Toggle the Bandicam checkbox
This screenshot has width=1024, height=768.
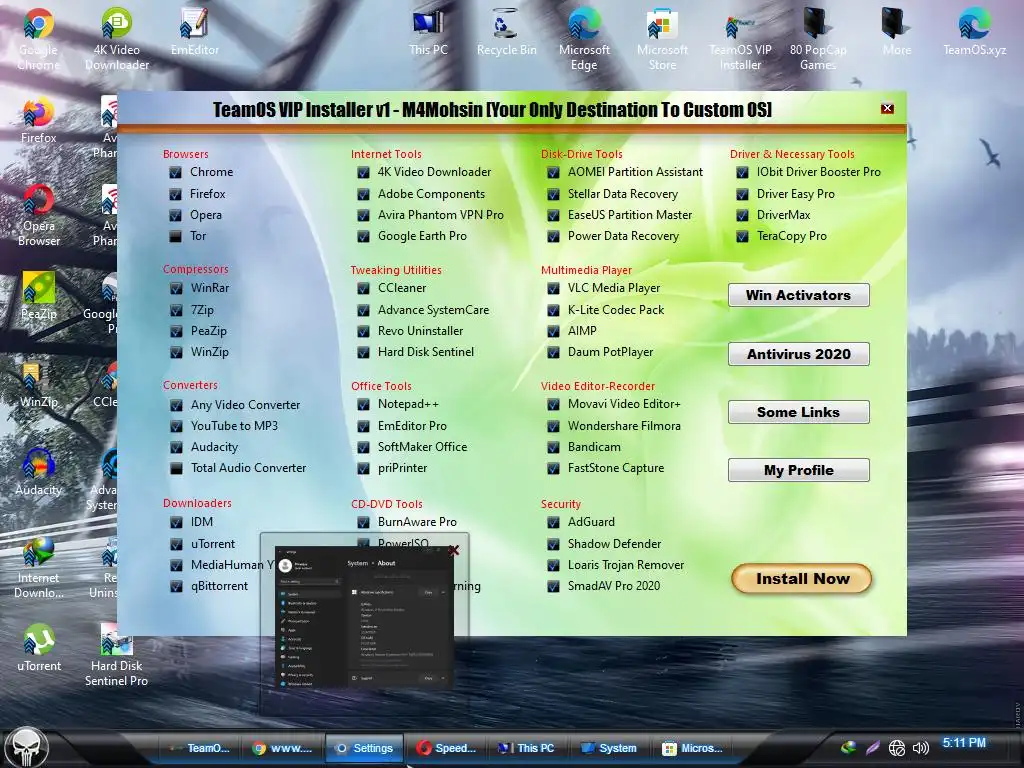click(552, 447)
